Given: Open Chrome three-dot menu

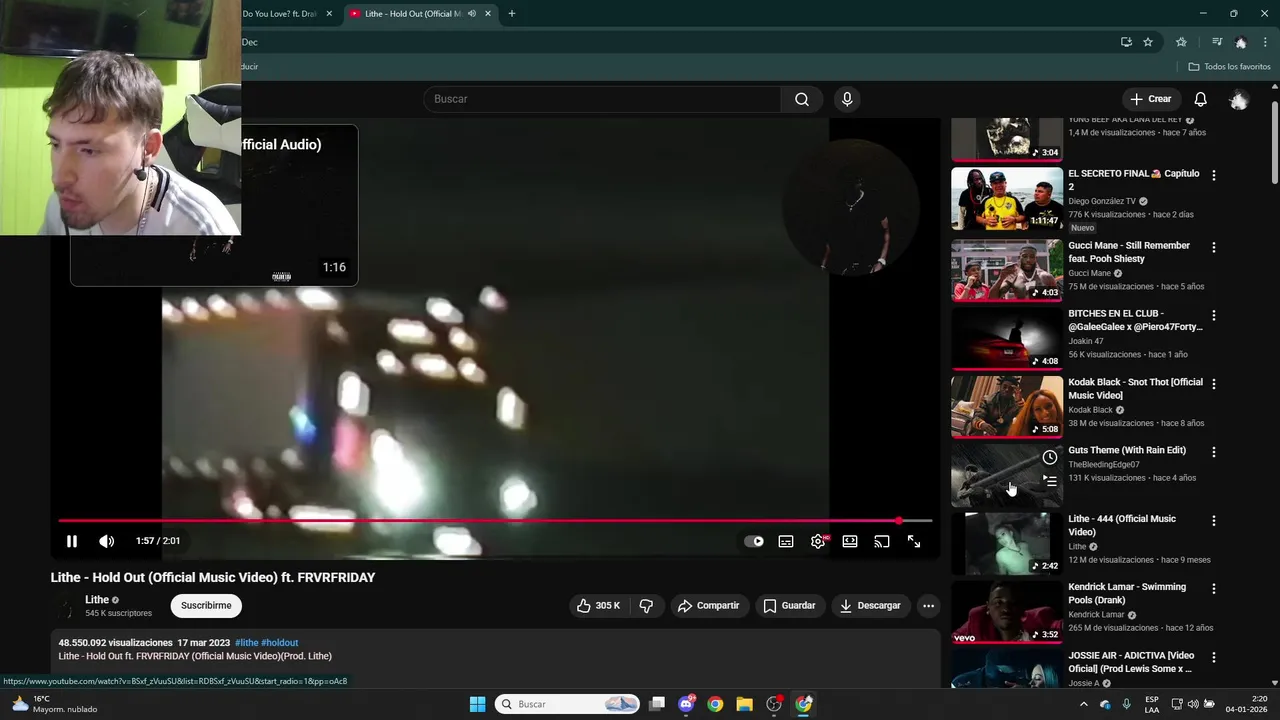Looking at the screenshot, I should tap(1266, 42).
